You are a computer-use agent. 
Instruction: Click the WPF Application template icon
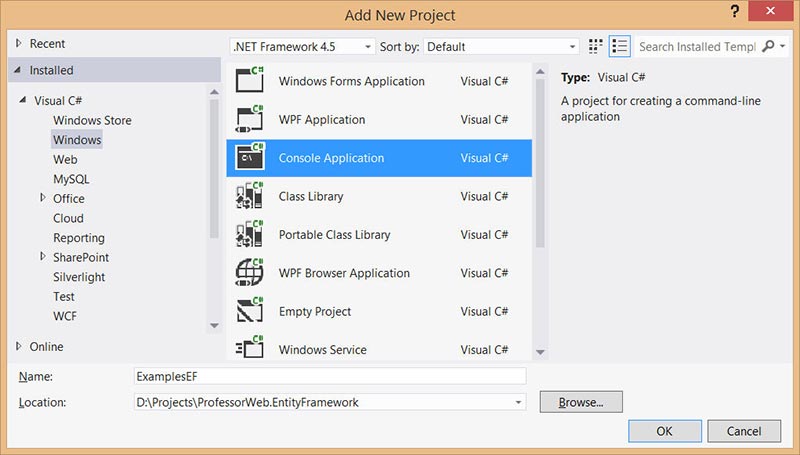(x=249, y=120)
